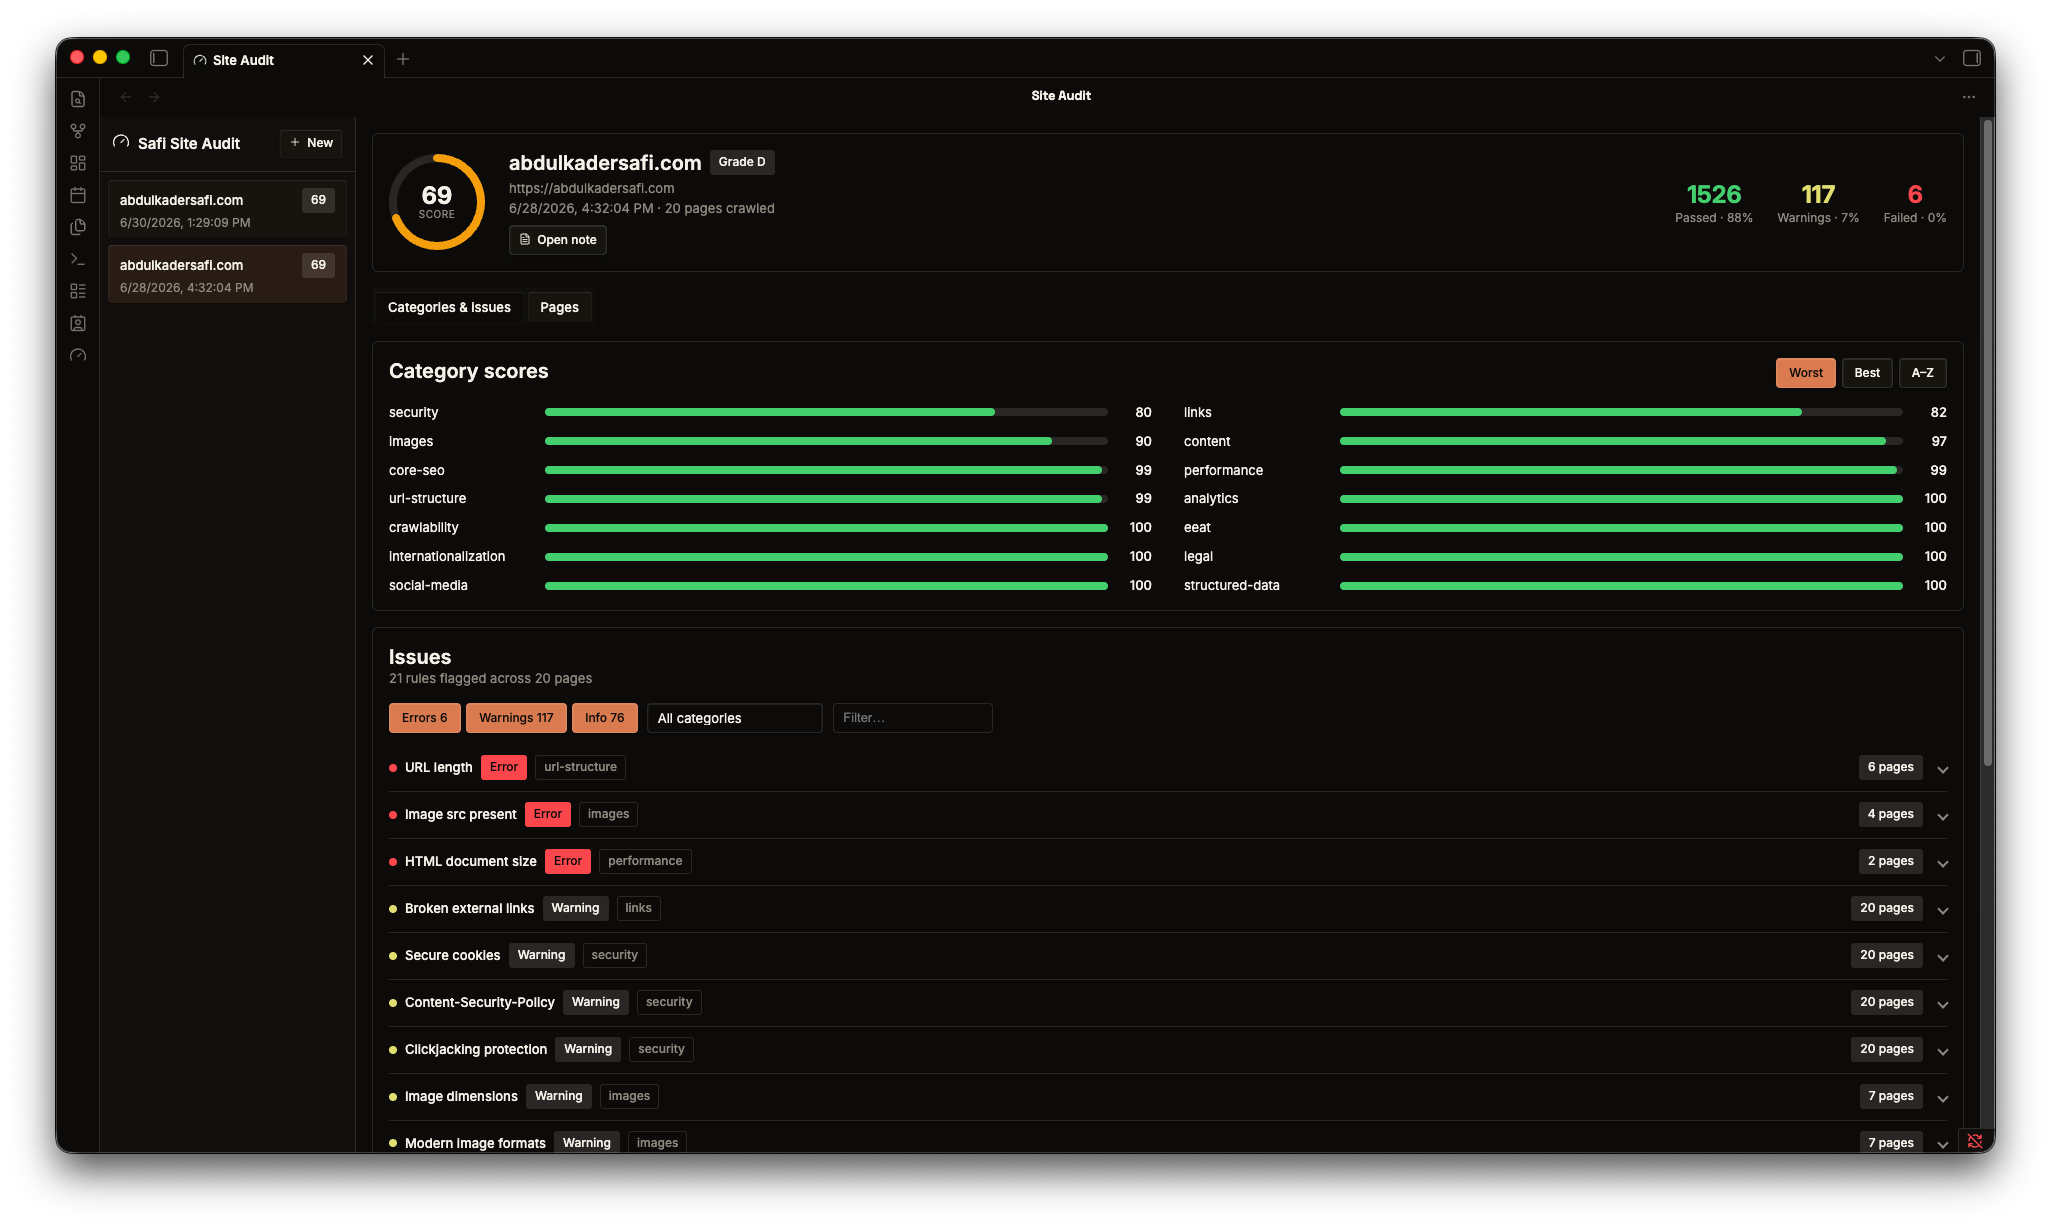This screenshot has width=2051, height=1227.
Task: Click the four-squares canvas ribbon icon
Action: (x=78, y=163)
